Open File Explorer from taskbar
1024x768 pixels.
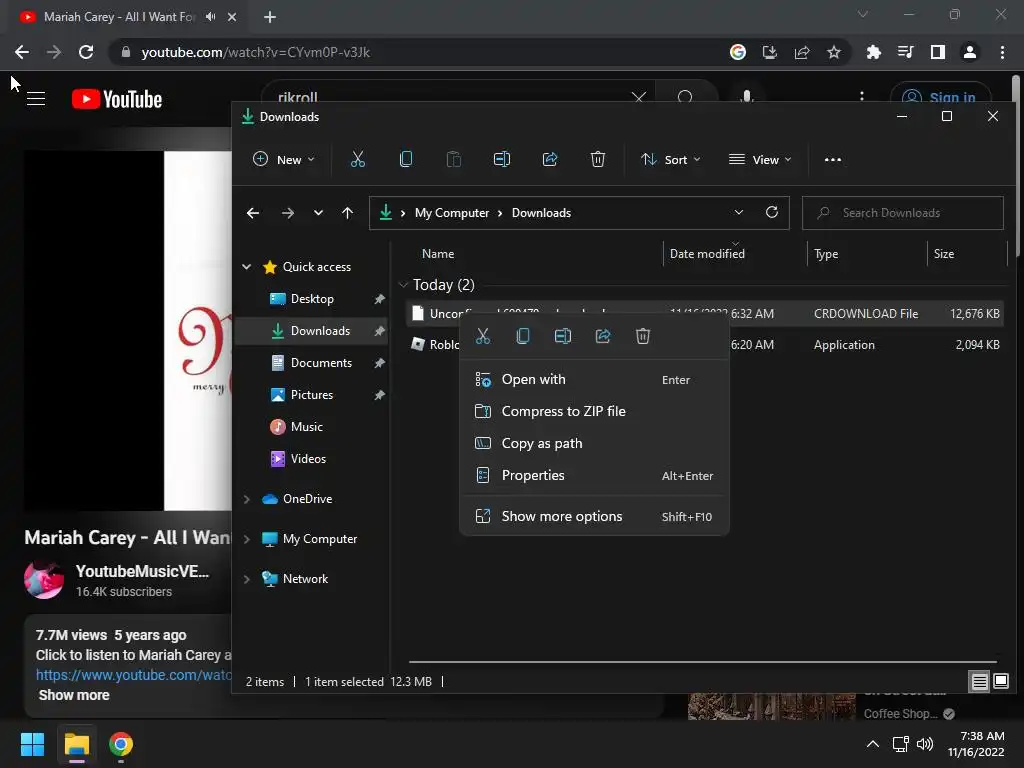pos(76,744)
